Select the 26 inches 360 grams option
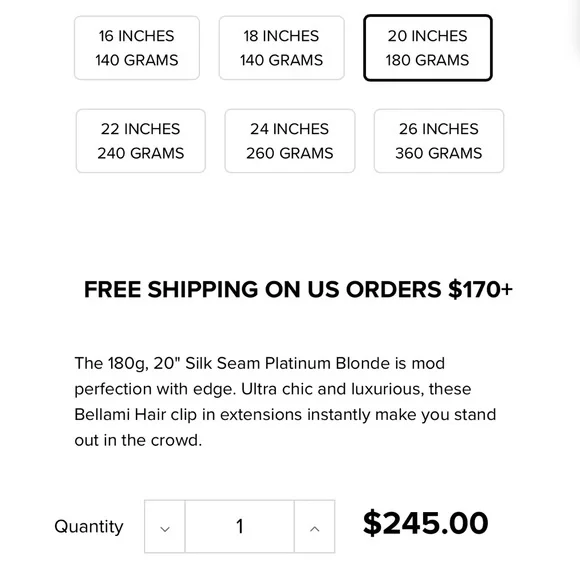This screenshot has height=580, width=580. tap(439, 141)
